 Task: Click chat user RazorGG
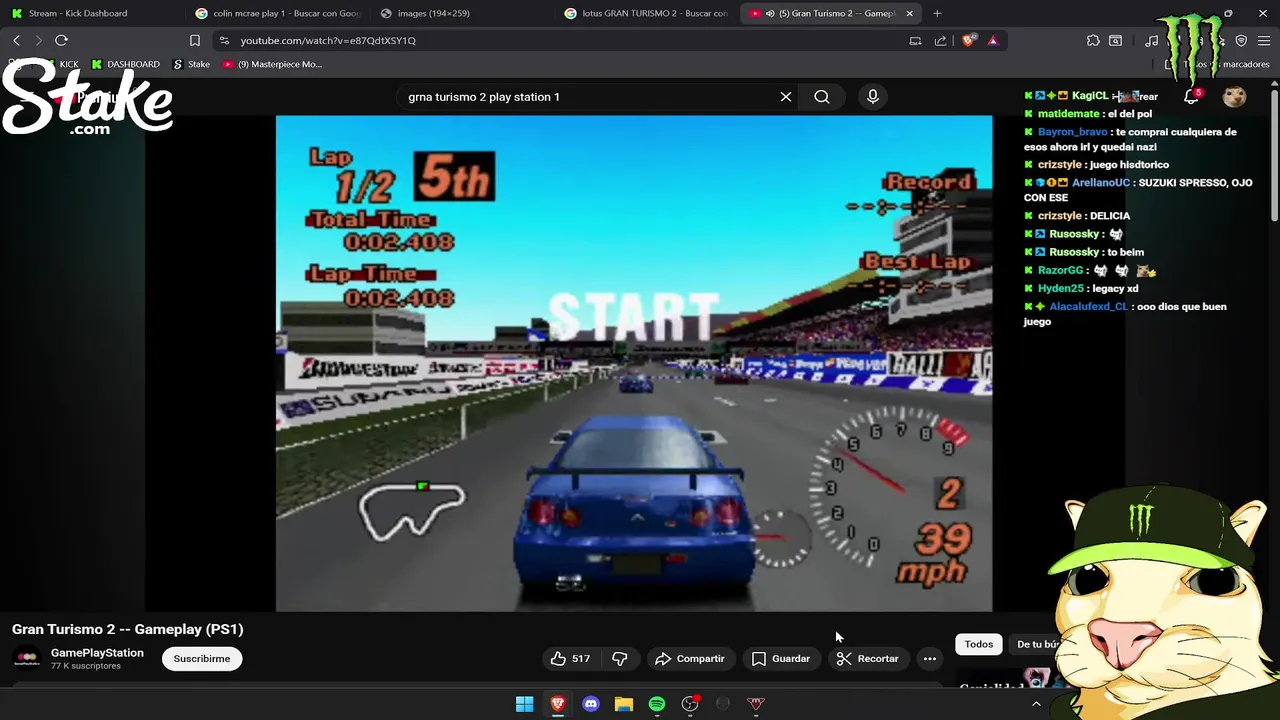pos(1060,270)
